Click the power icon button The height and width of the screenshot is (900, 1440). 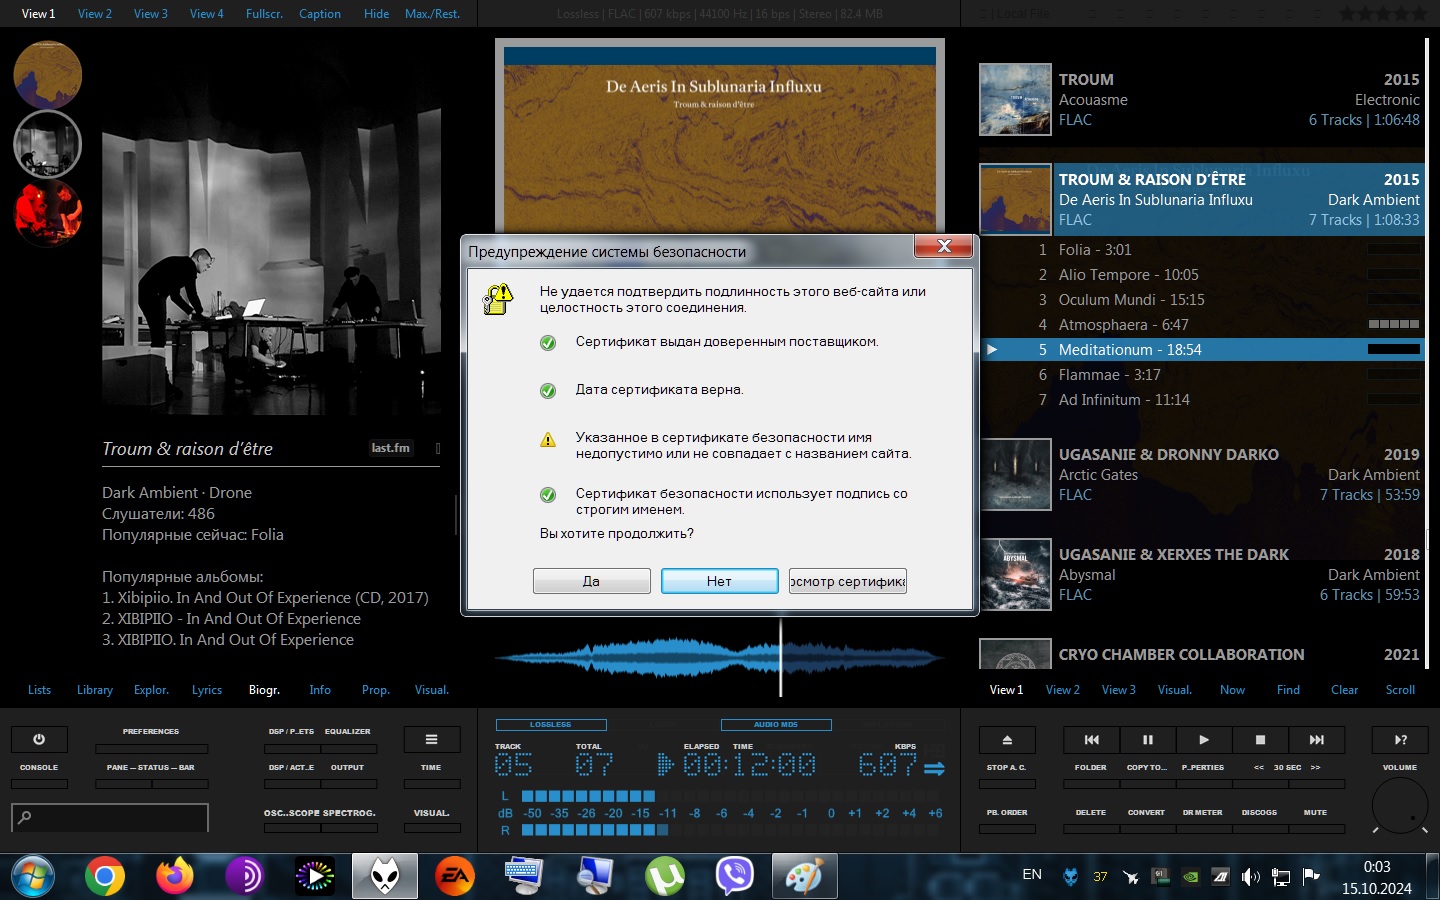(x=39, y=740)
